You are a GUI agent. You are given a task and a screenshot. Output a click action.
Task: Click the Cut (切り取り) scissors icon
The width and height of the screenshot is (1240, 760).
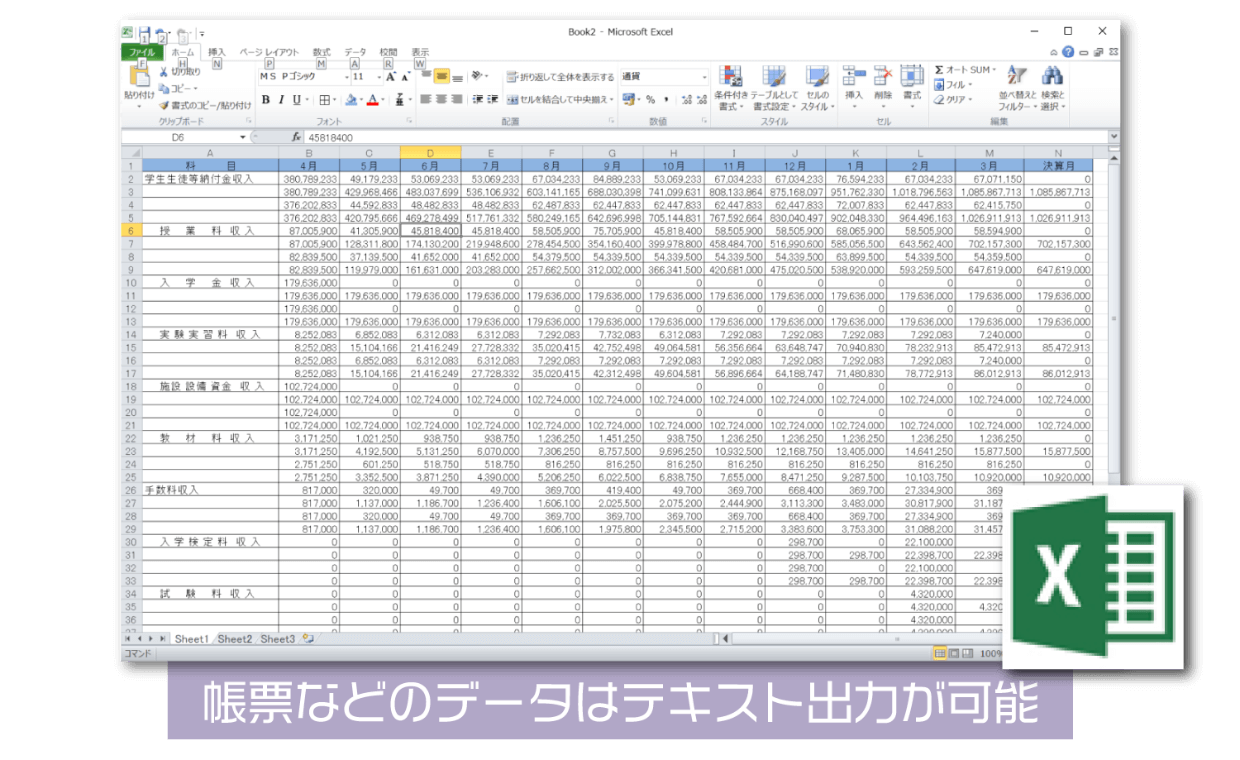(x=164, y=72)
